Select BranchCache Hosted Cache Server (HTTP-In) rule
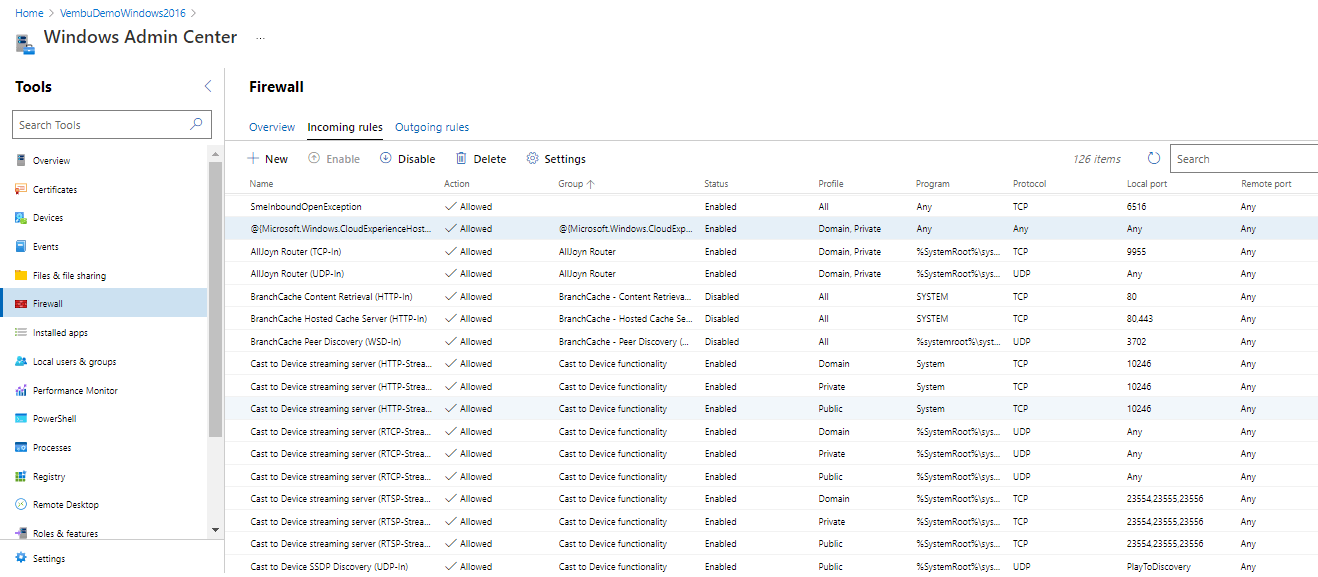This screenshot has height=577, width=1318. 771,319
